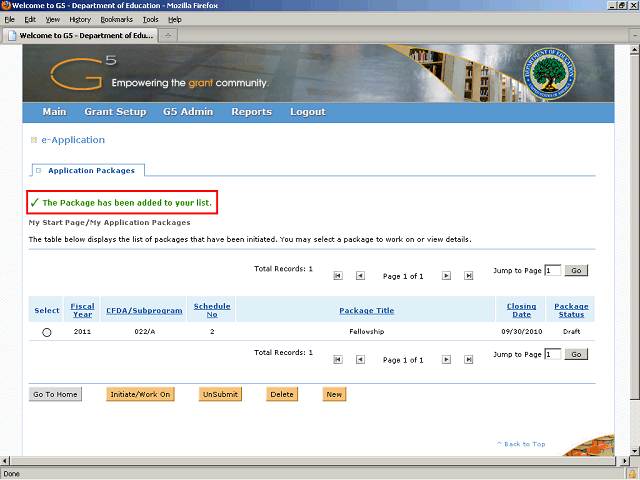The image size is (640, 480).
Task: Open the Tools menu
Action: [150, 20]
